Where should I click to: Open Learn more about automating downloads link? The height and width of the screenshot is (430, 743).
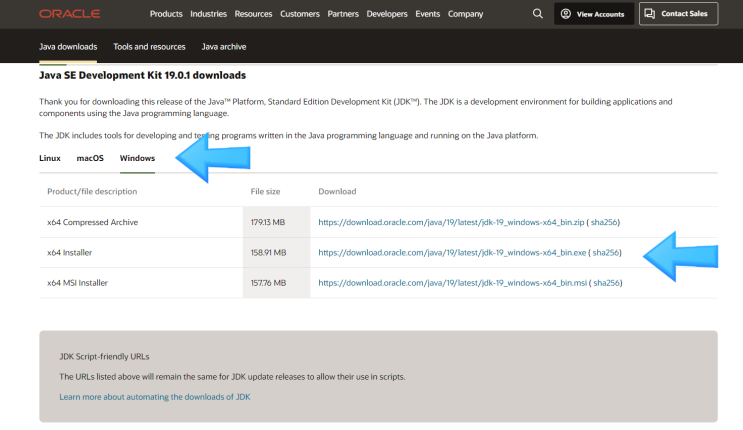click(x=154, y=397)
